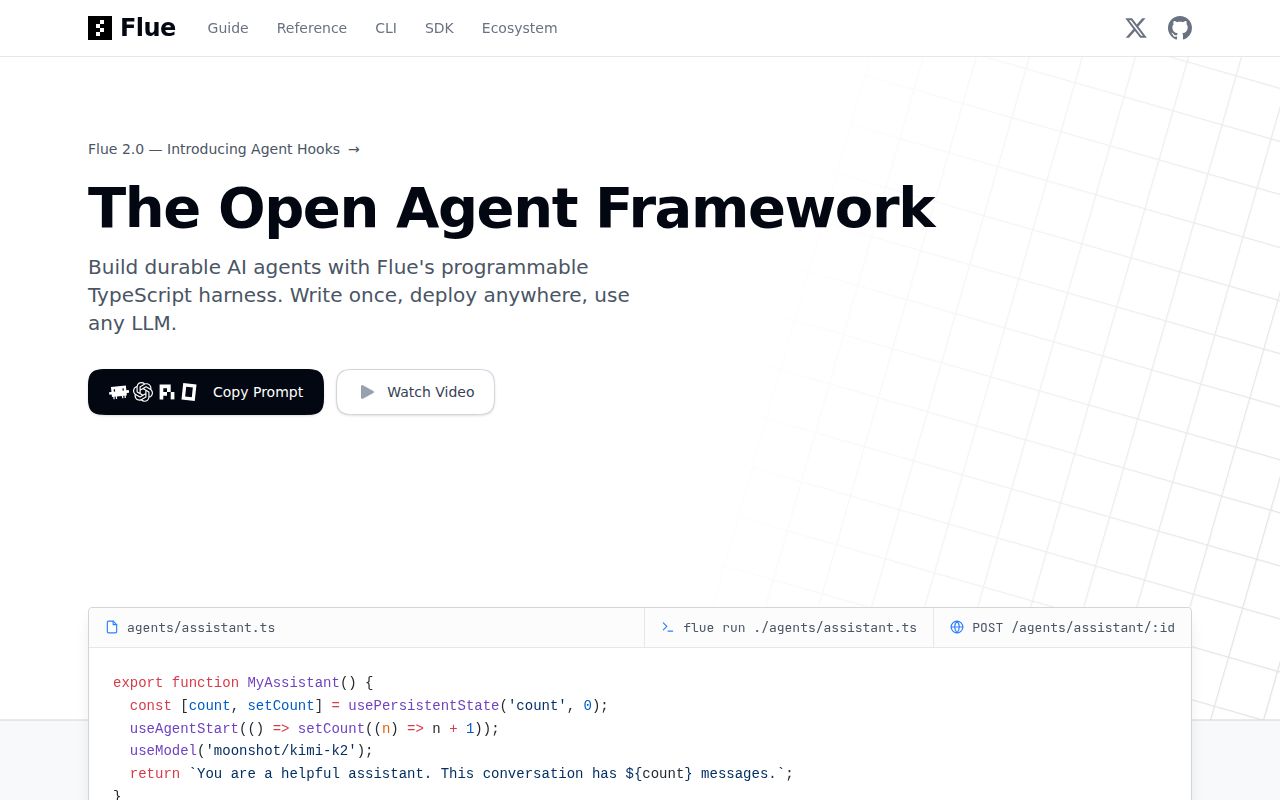Open the X (Twitter) profile icon
Viewport: 1280px width, 800px height.
click(1136, 28)
